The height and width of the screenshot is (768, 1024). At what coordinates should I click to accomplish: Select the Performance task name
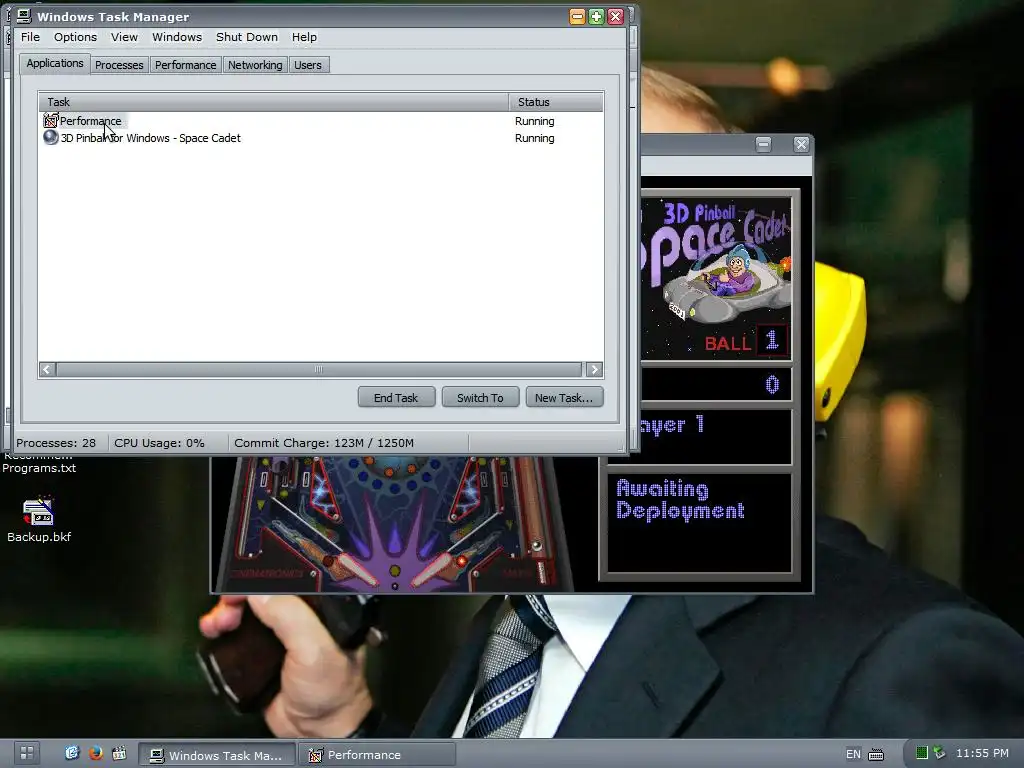pos(90,121)
